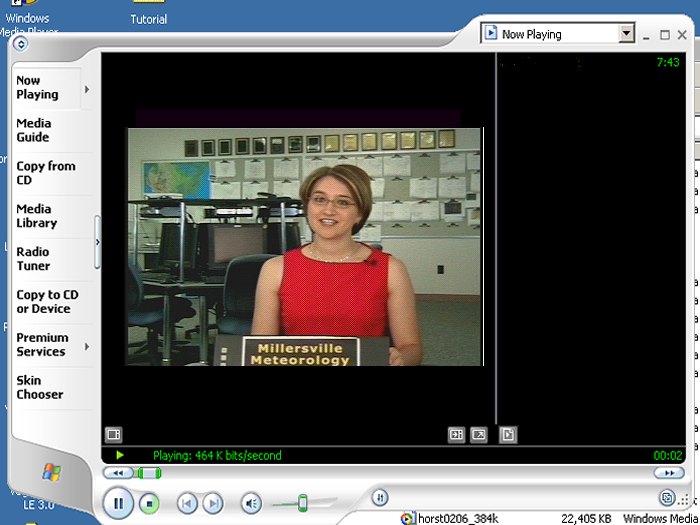Open Copy to CD or Device
700x525 pixels.
click(47, 301)
